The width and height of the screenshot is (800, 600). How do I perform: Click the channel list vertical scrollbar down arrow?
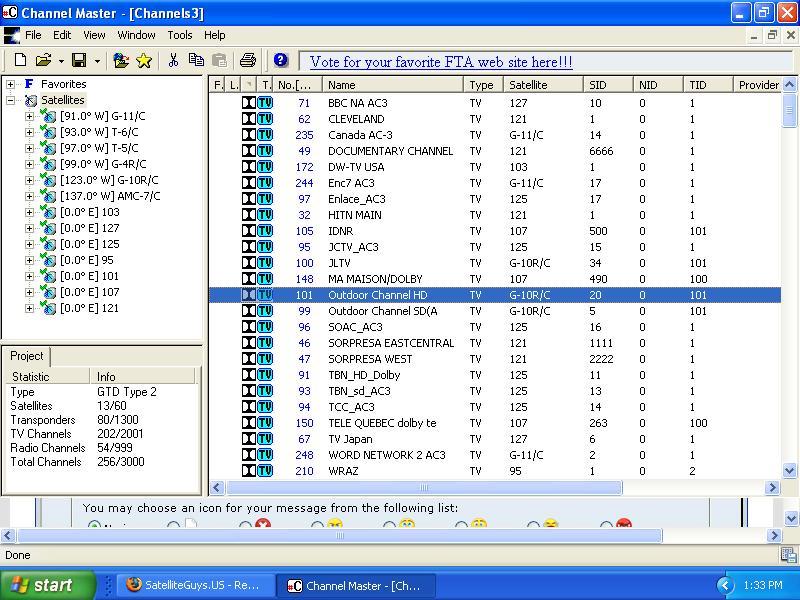pos(789,470)
